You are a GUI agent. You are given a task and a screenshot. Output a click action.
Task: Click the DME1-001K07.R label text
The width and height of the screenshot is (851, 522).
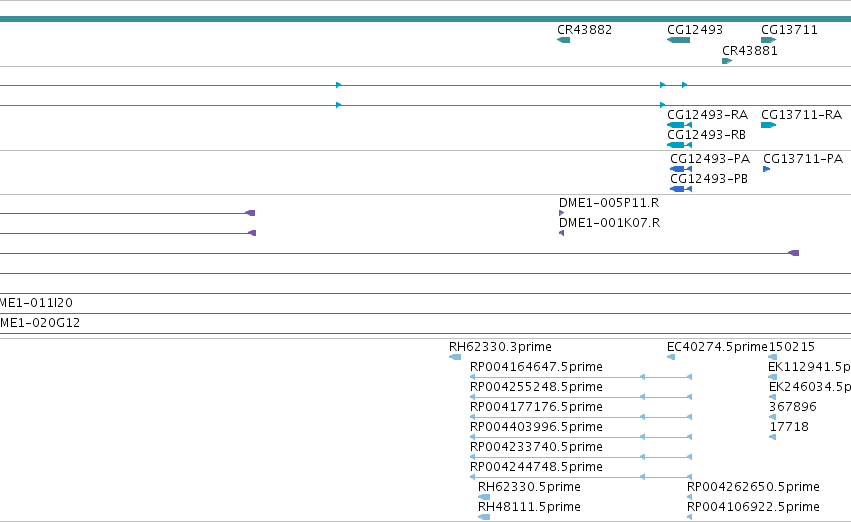click(x=609, y=223)
